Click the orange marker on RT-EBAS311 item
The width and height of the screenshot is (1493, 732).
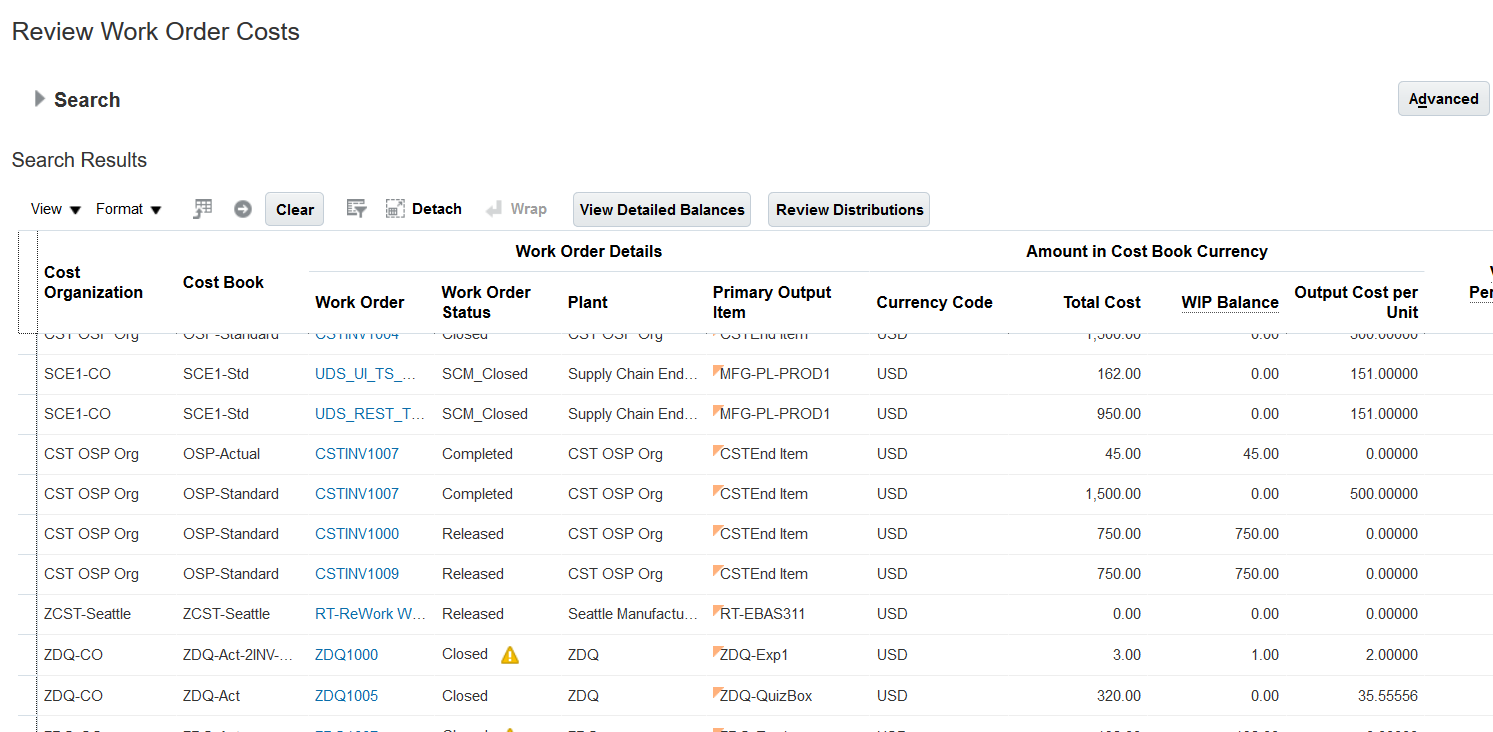click(x=715, y=607)
